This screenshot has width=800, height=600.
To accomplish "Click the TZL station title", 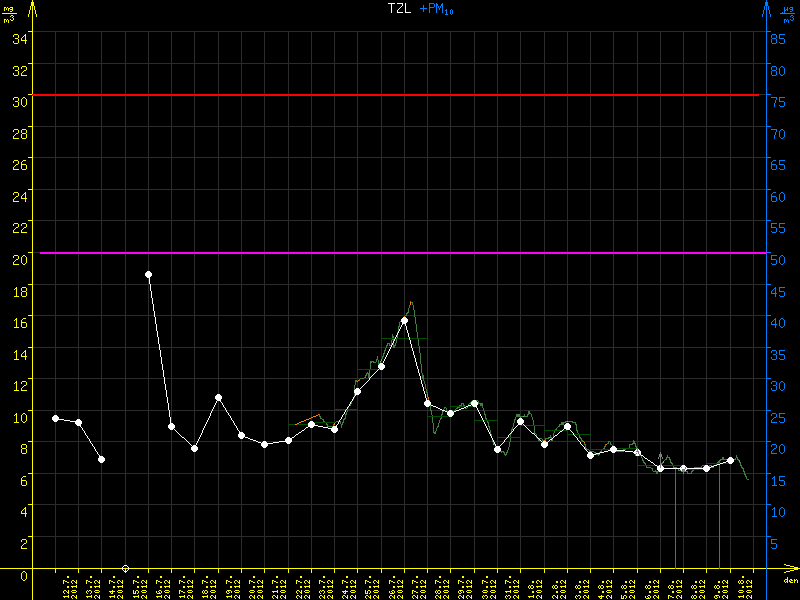I will click(x=399, y=8).
